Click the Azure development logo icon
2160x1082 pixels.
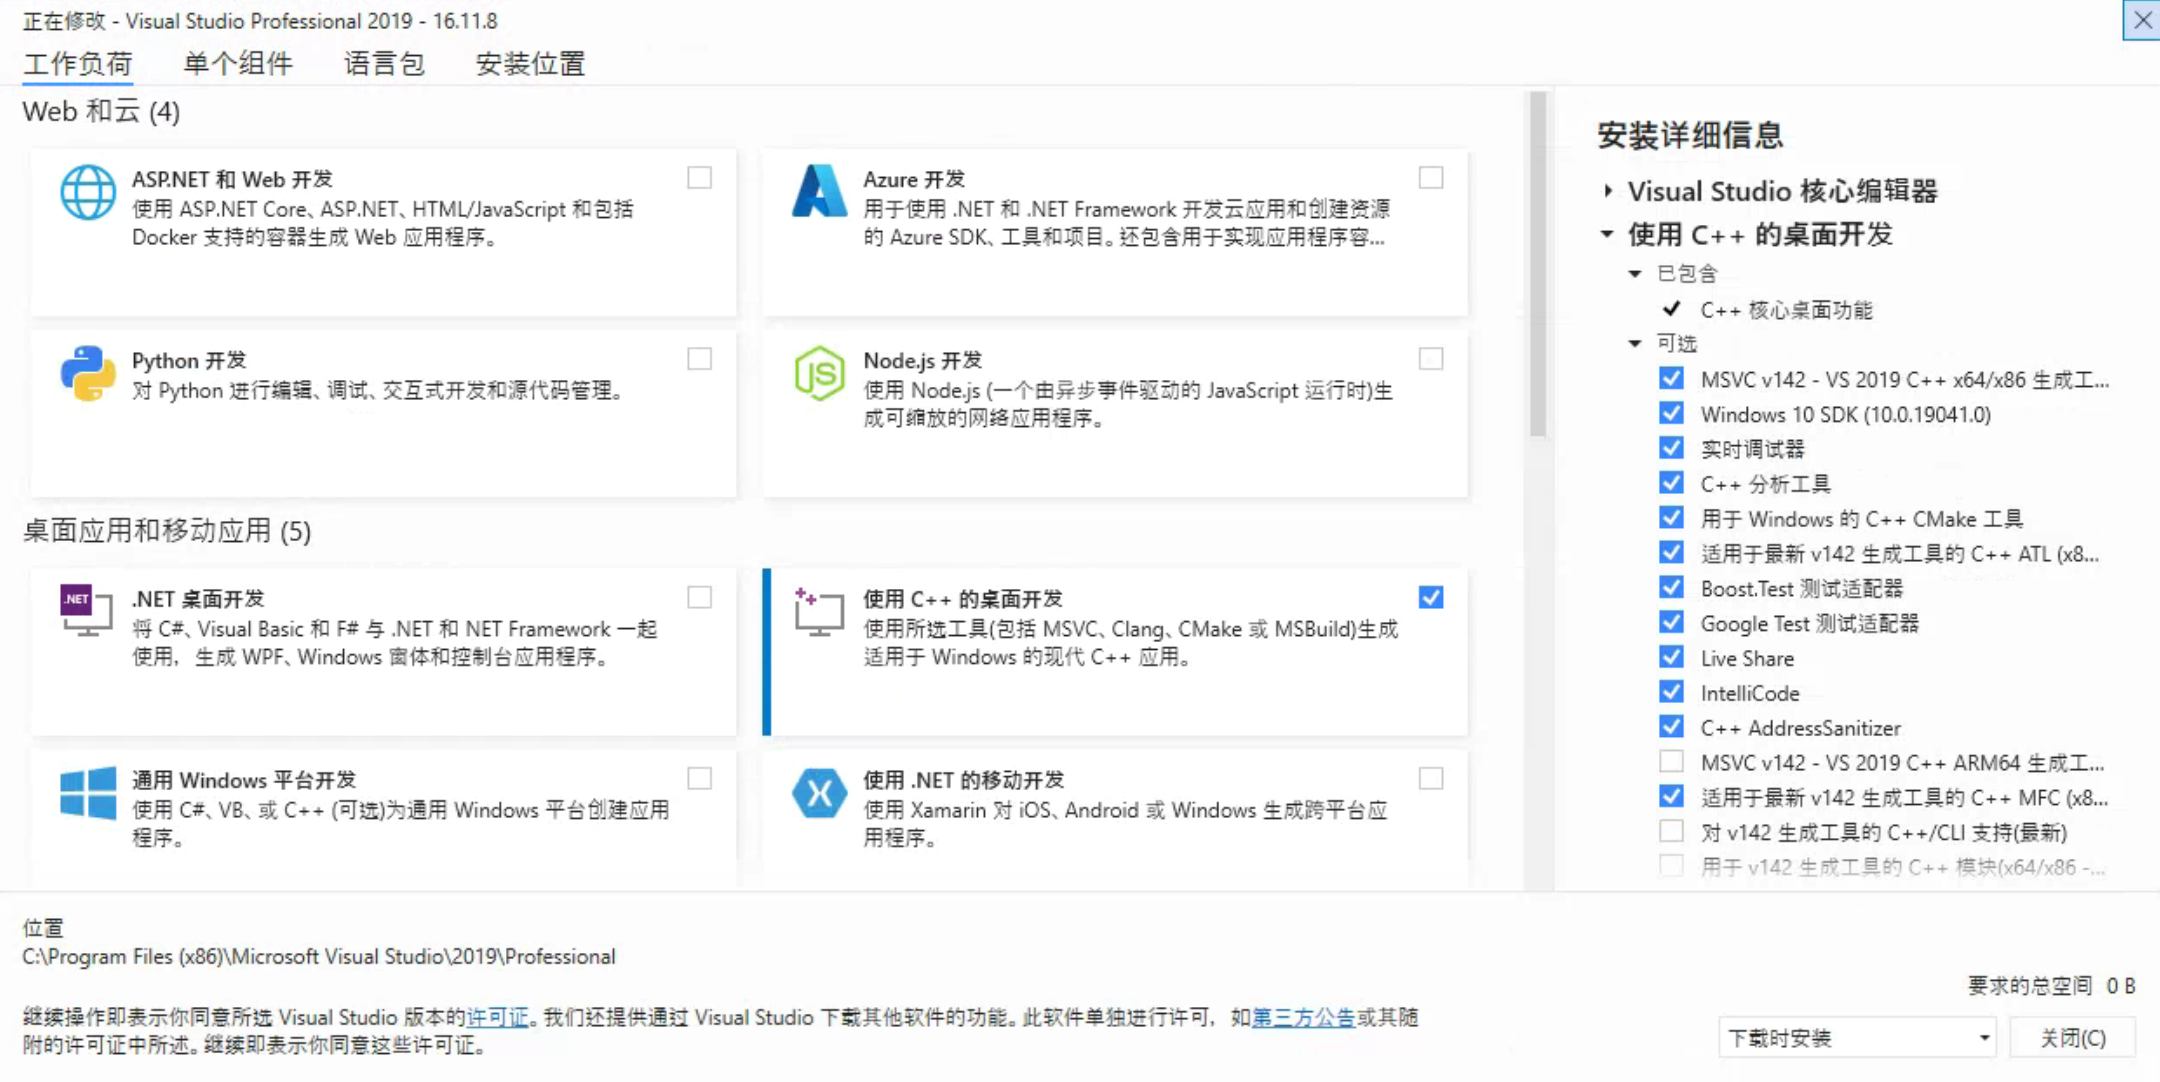tap(819, 191)
